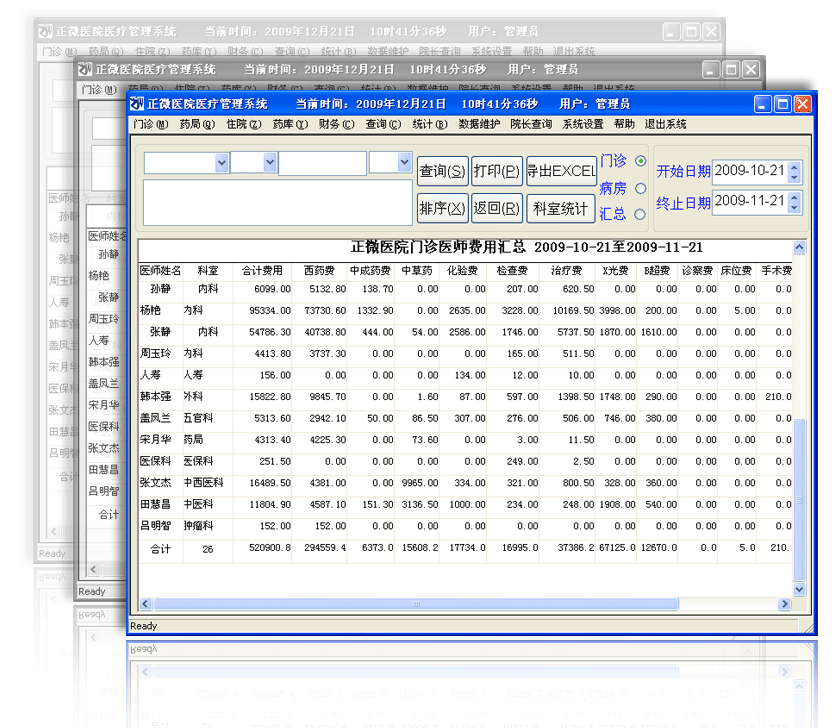This screenshot has height=728, width=839.
Task: Click the horizontal scrollbar right arrow
Action: click(784, 604)
